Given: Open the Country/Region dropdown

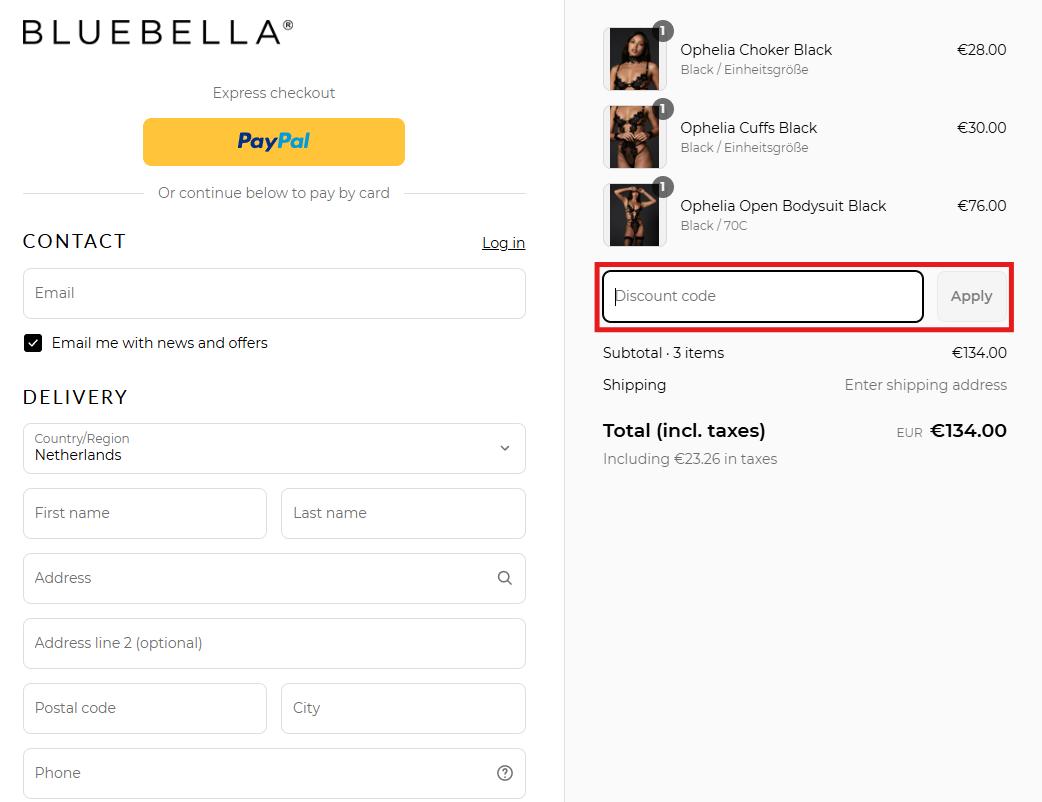Looking at the screenshot, I should tap(273, 448).
